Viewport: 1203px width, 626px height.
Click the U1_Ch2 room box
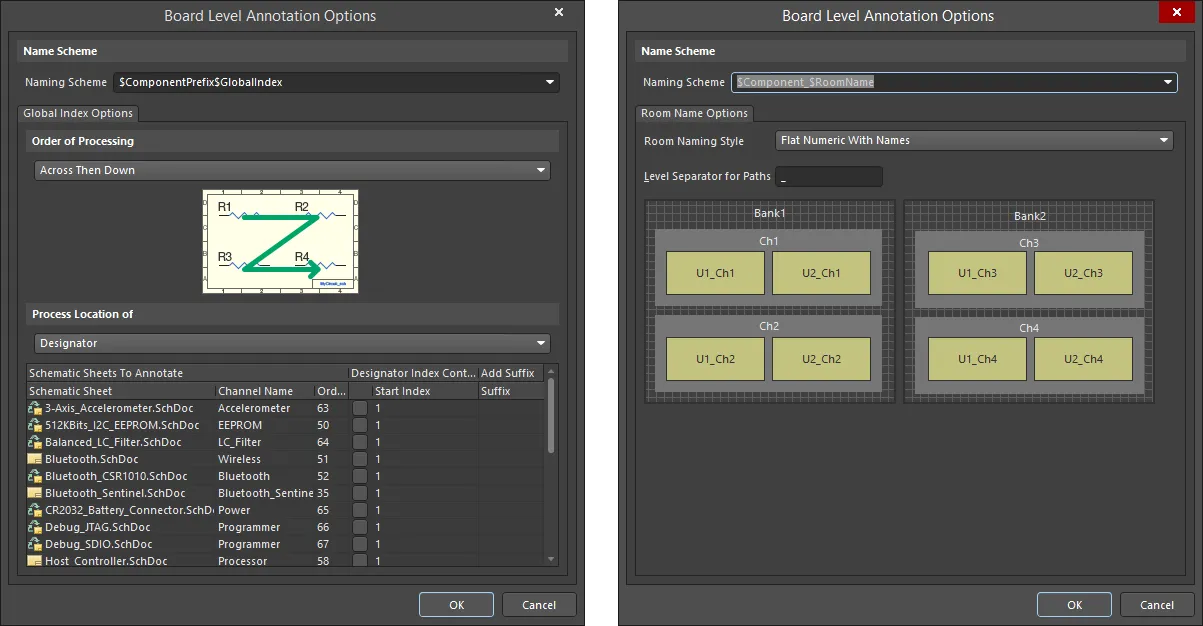tap(715, 359)
